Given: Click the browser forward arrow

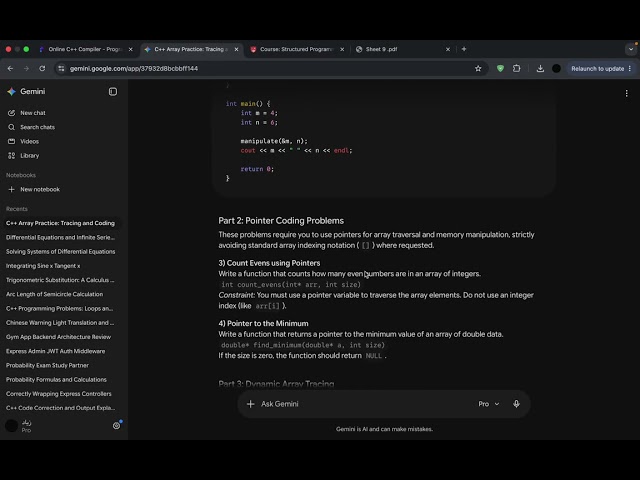Looking at the screenshot, I should point(26,69).
